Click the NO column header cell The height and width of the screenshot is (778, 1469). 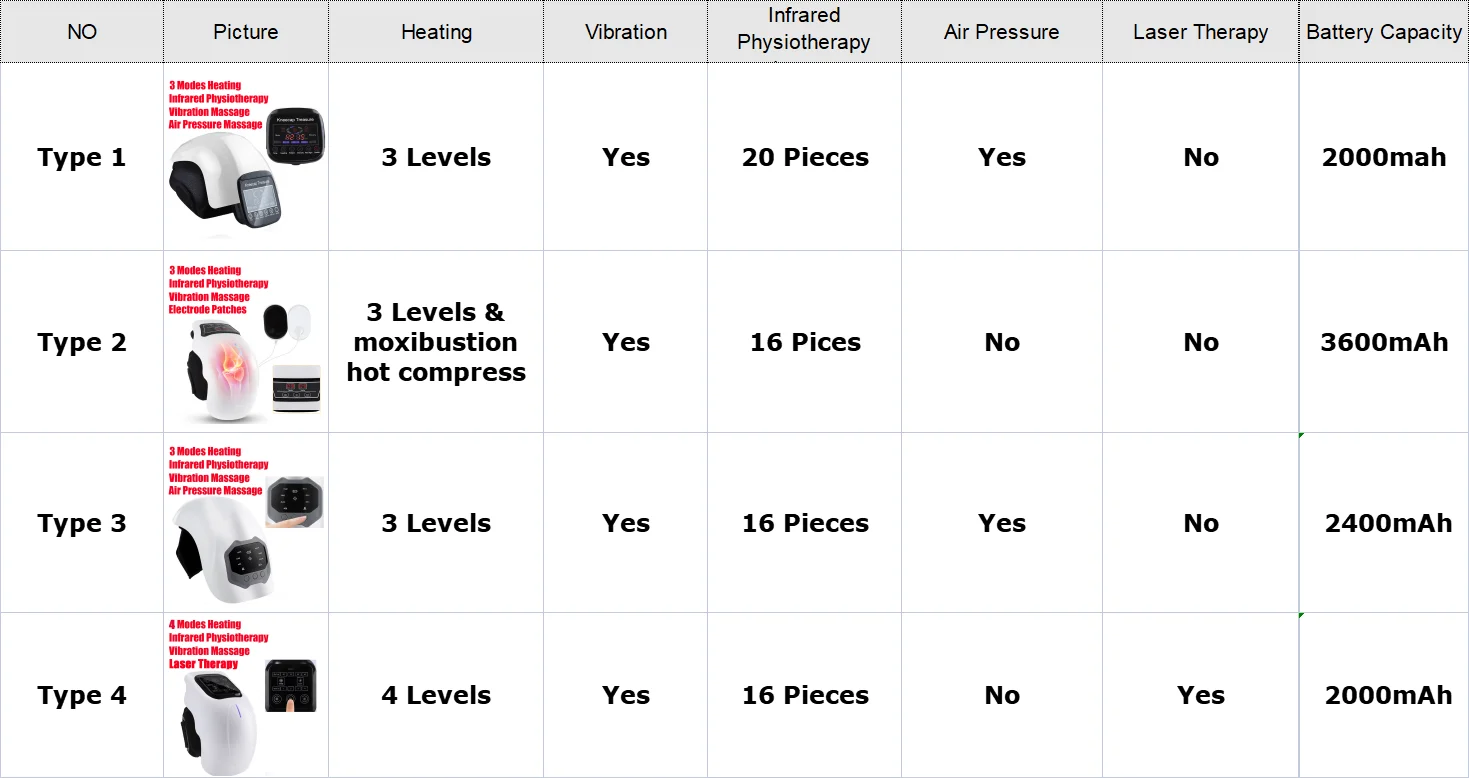(82, 32)
